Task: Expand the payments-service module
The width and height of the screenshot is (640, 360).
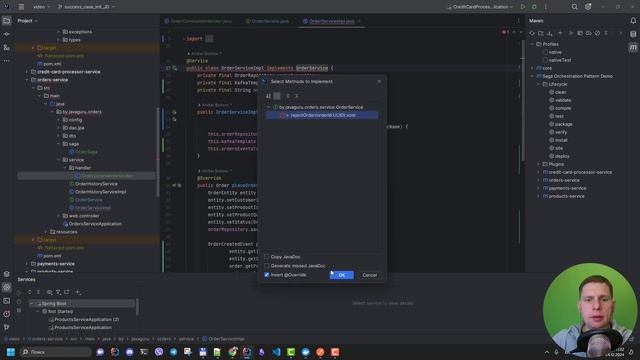Action: point(27,264)
